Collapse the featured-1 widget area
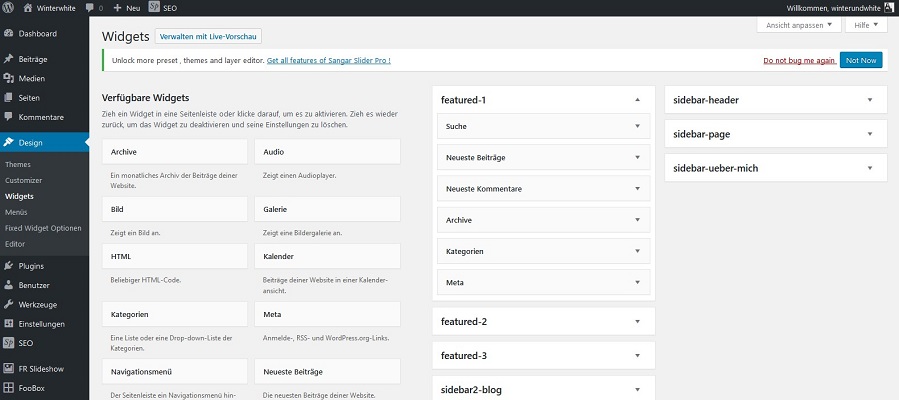This screenshot has height=400, width=899. (x=637, y=100)
